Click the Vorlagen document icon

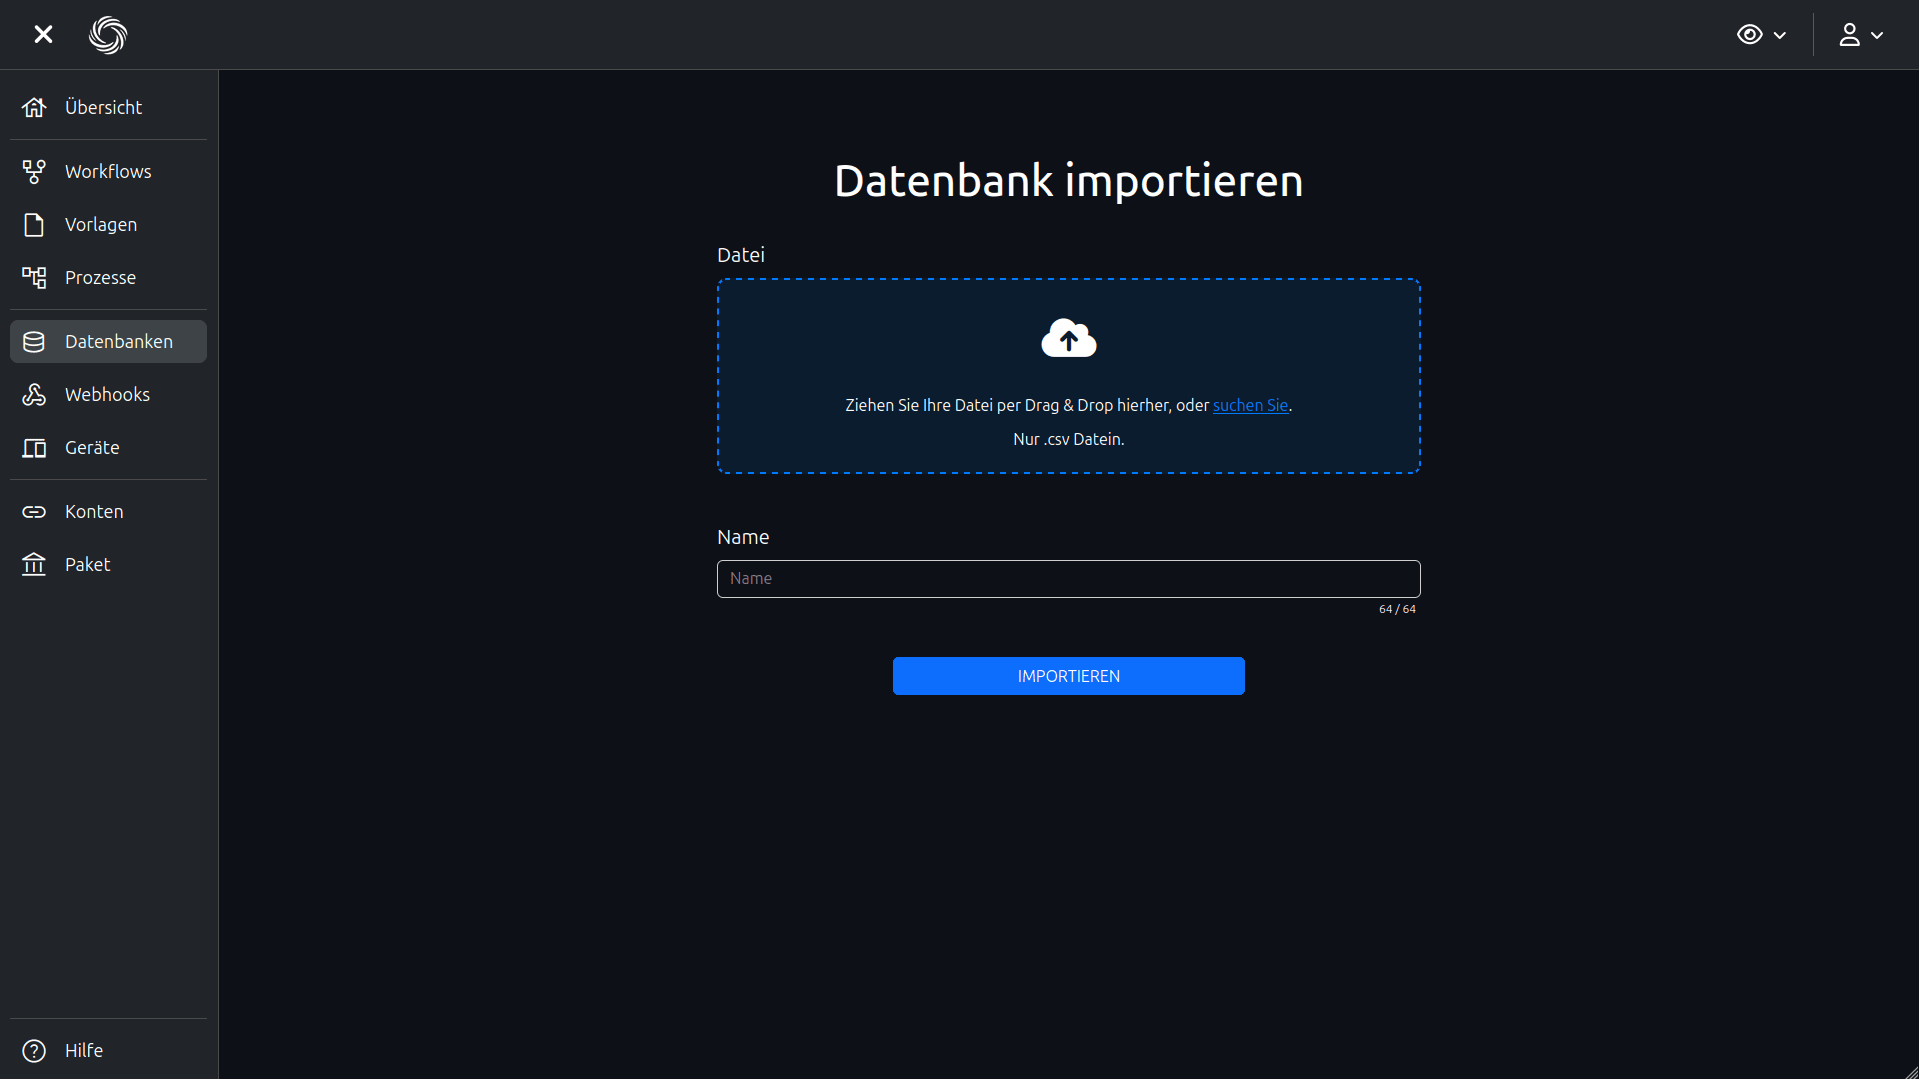click(x=34, y=224)
